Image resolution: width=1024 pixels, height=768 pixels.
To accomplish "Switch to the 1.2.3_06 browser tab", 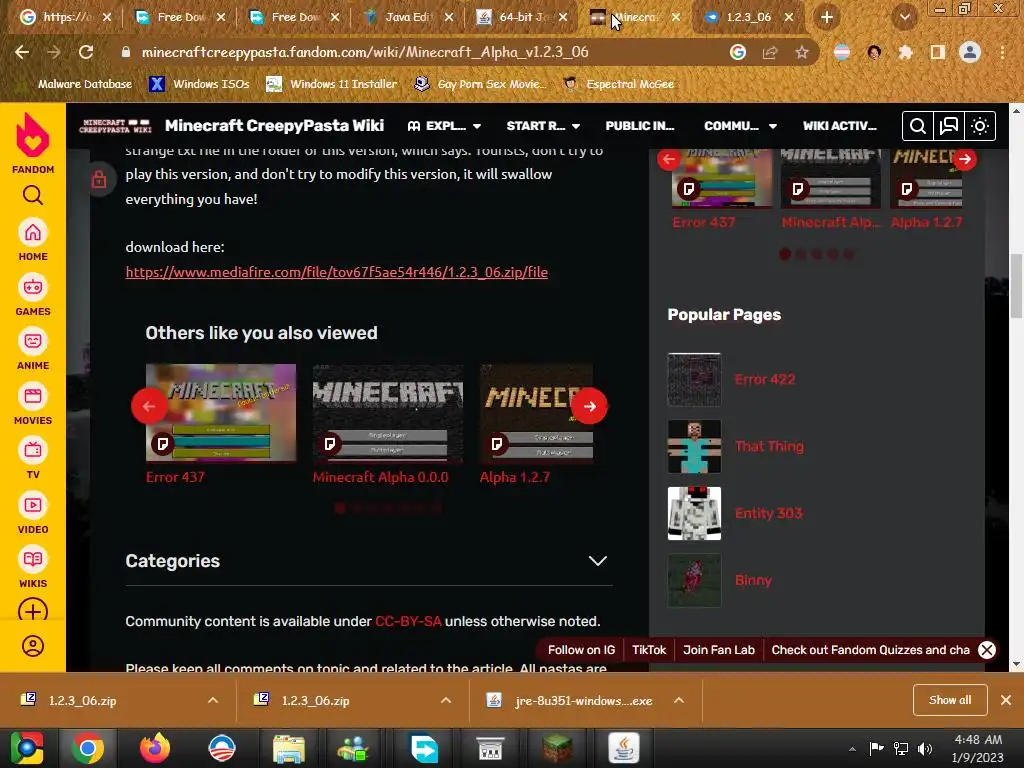I will tap(748, 18).
